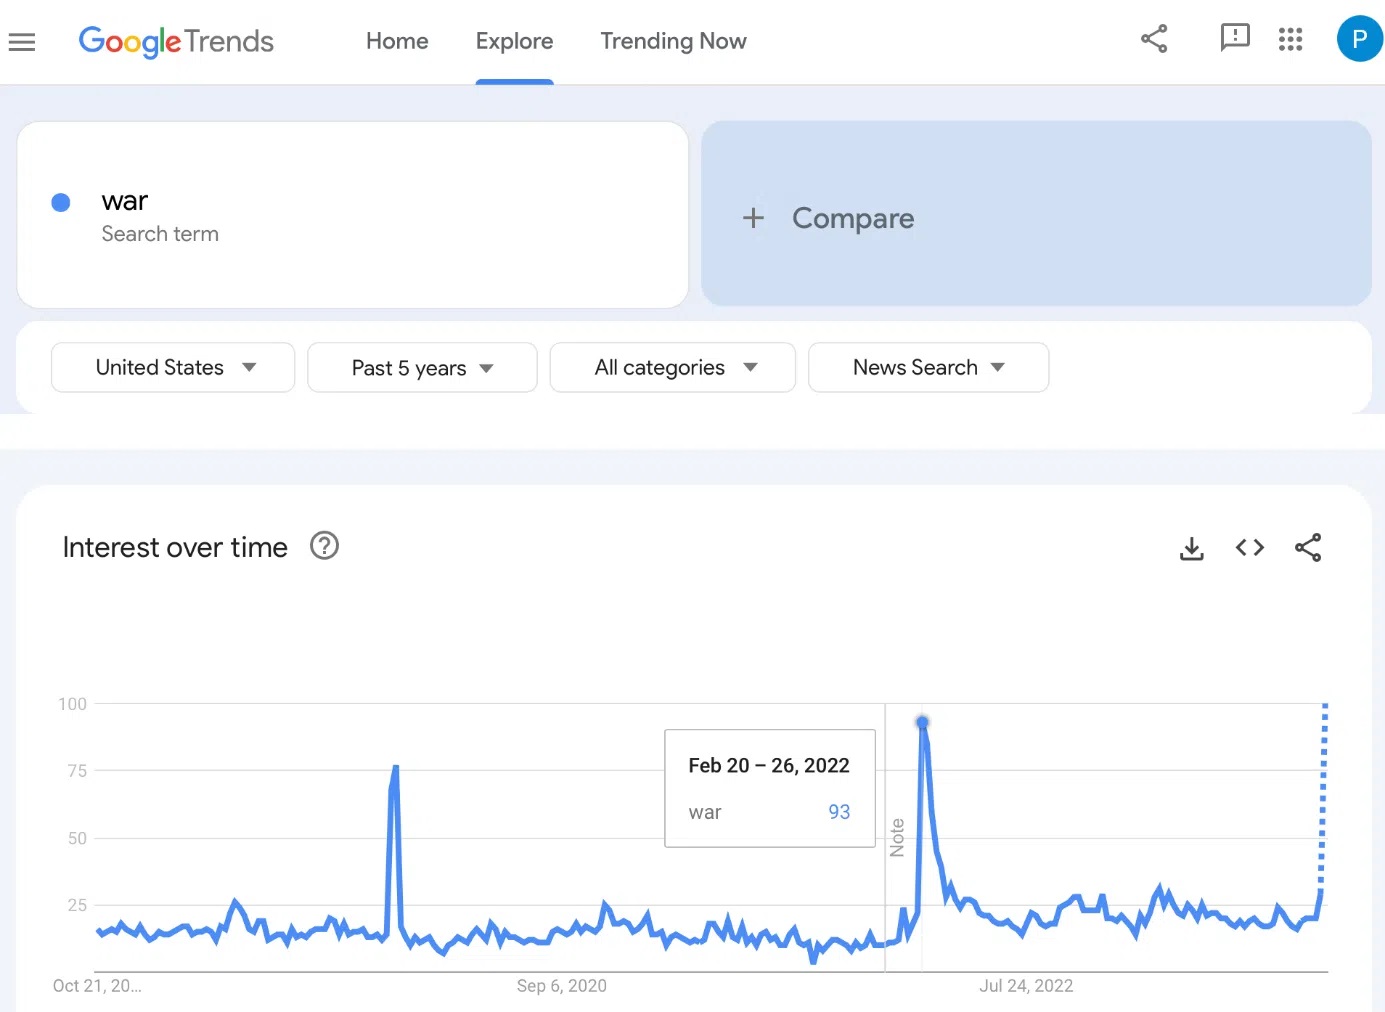Click the blue dot beside war

click(61, 203)
